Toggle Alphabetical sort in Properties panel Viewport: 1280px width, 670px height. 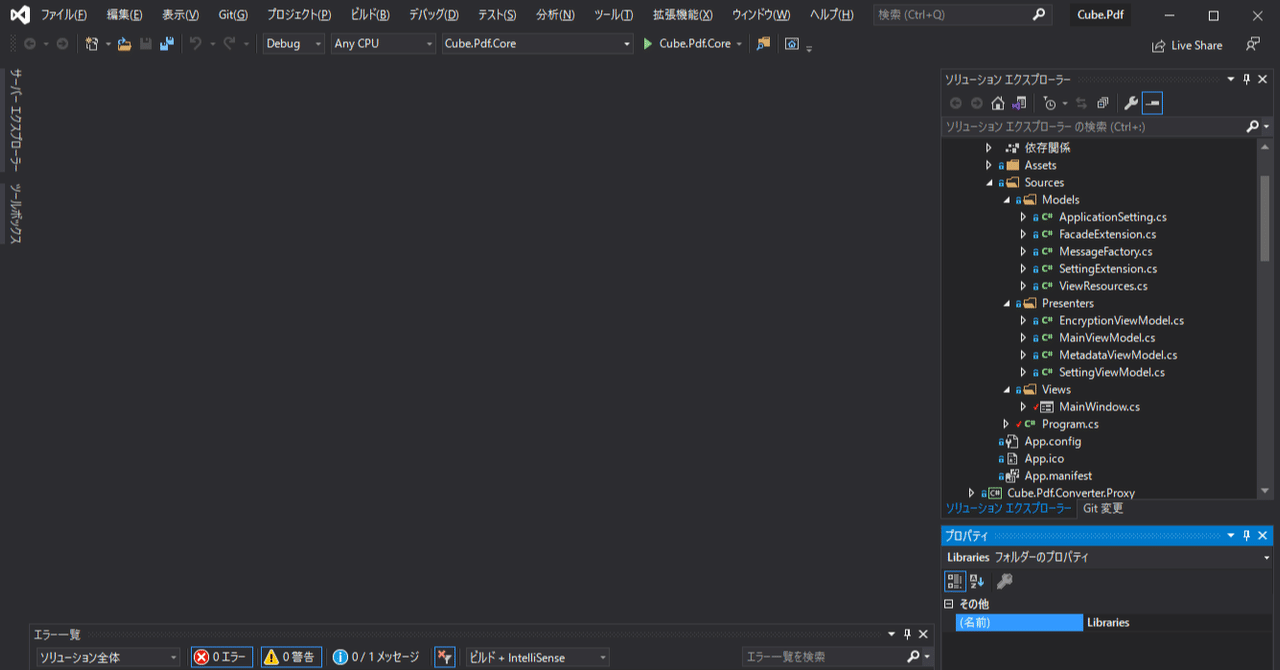977,581
